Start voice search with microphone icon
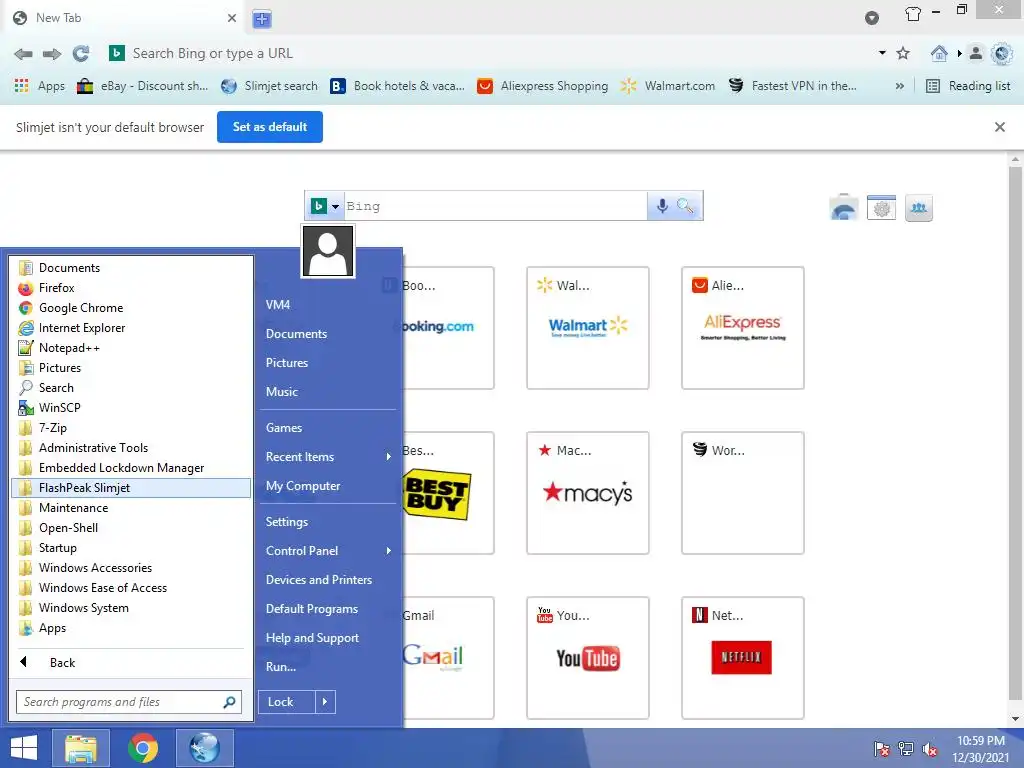 [x=662, y=206]
